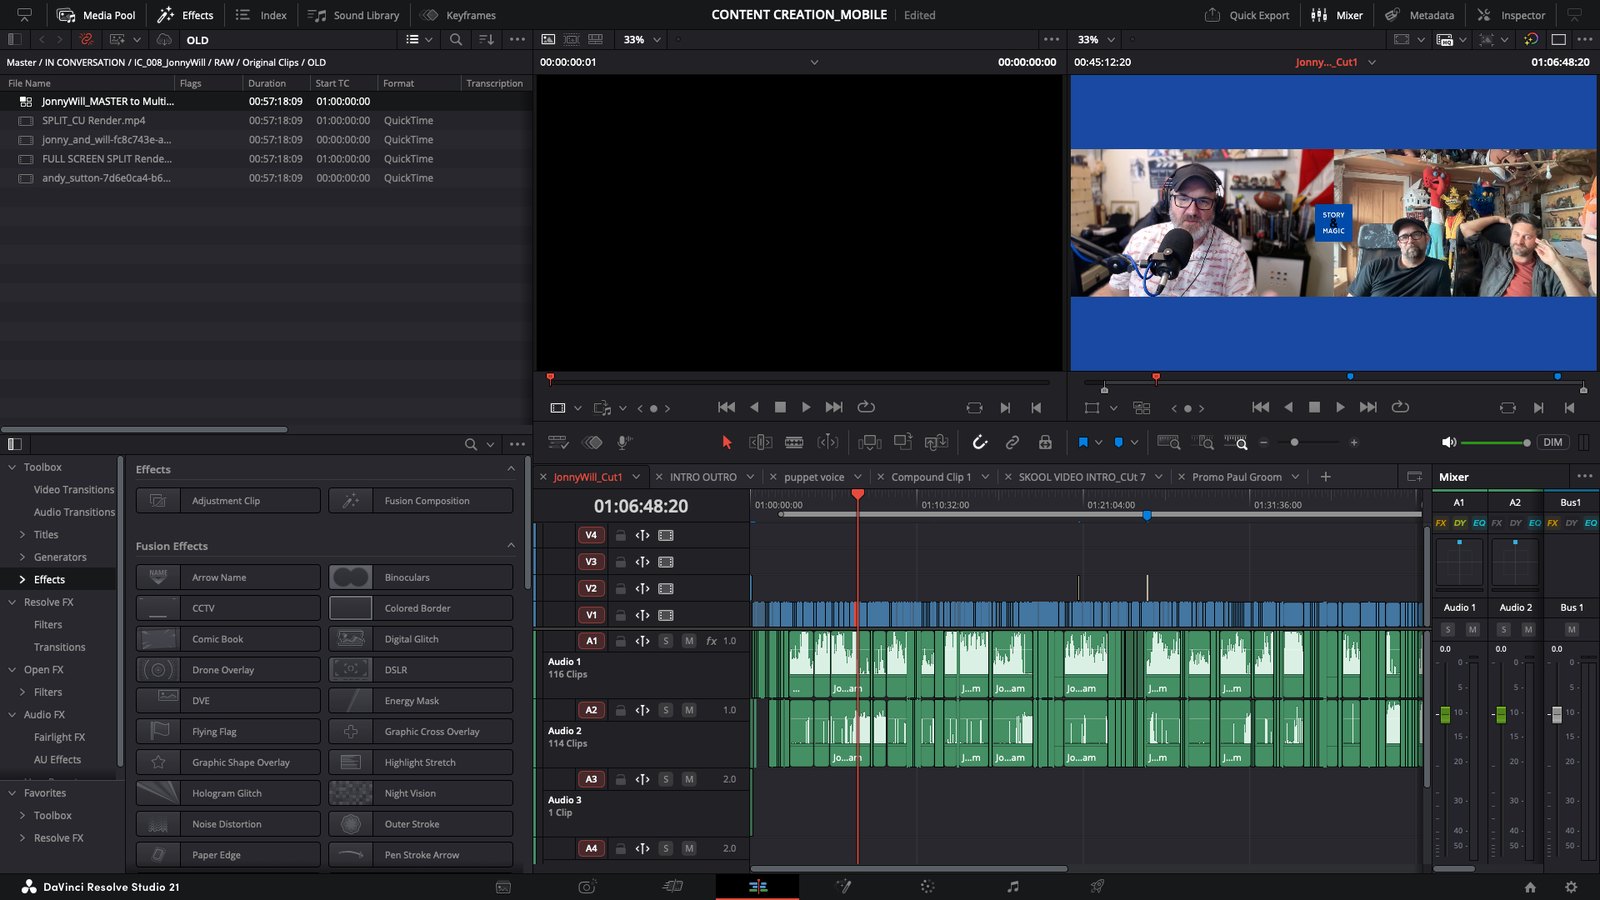The width and height of the screenshot is (1600, 900).
Task: Click the voiceover microphone icon in toolbar
Action: click(x=624, y=442)
